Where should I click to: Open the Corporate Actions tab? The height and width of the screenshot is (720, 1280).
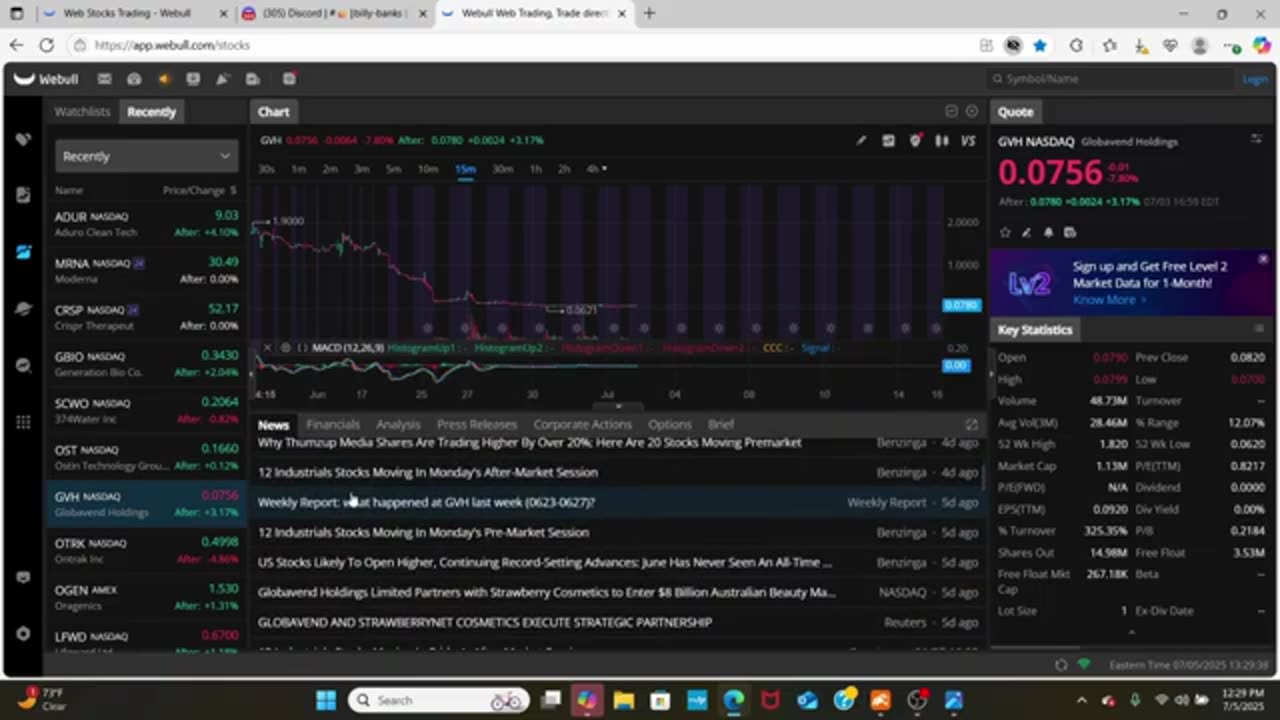(582, 424)
